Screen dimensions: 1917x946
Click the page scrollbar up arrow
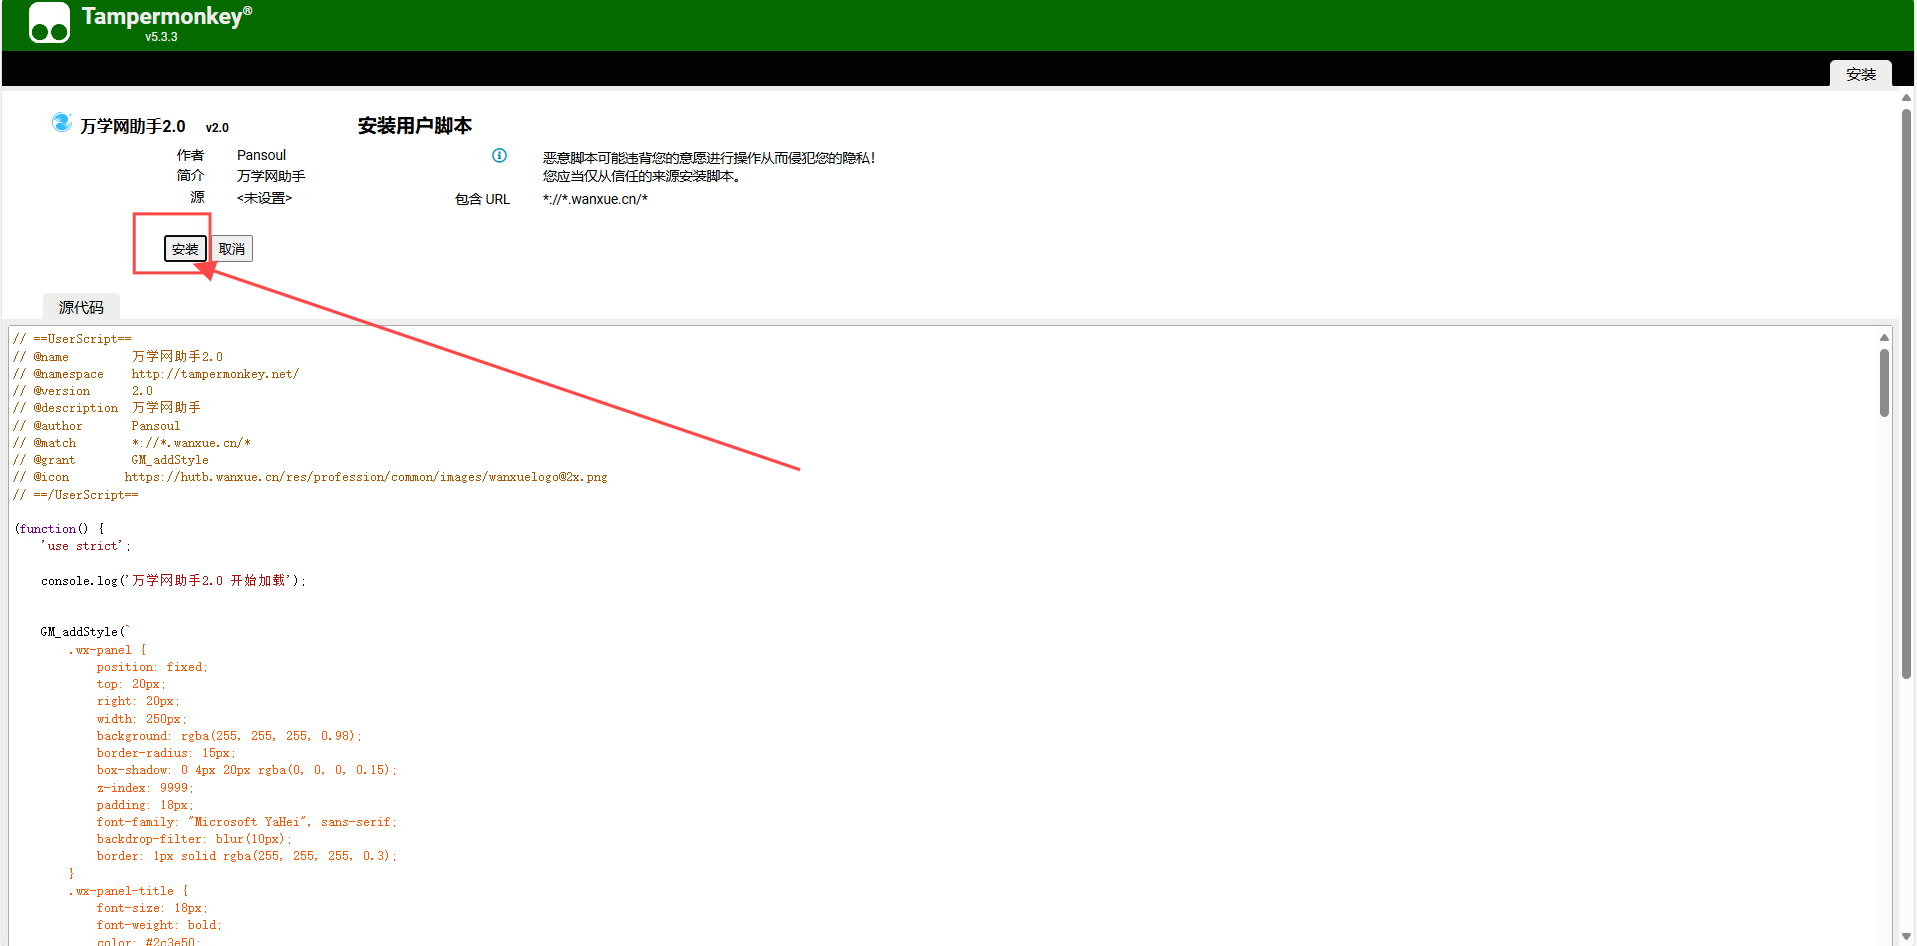[x=1906, y=98]
